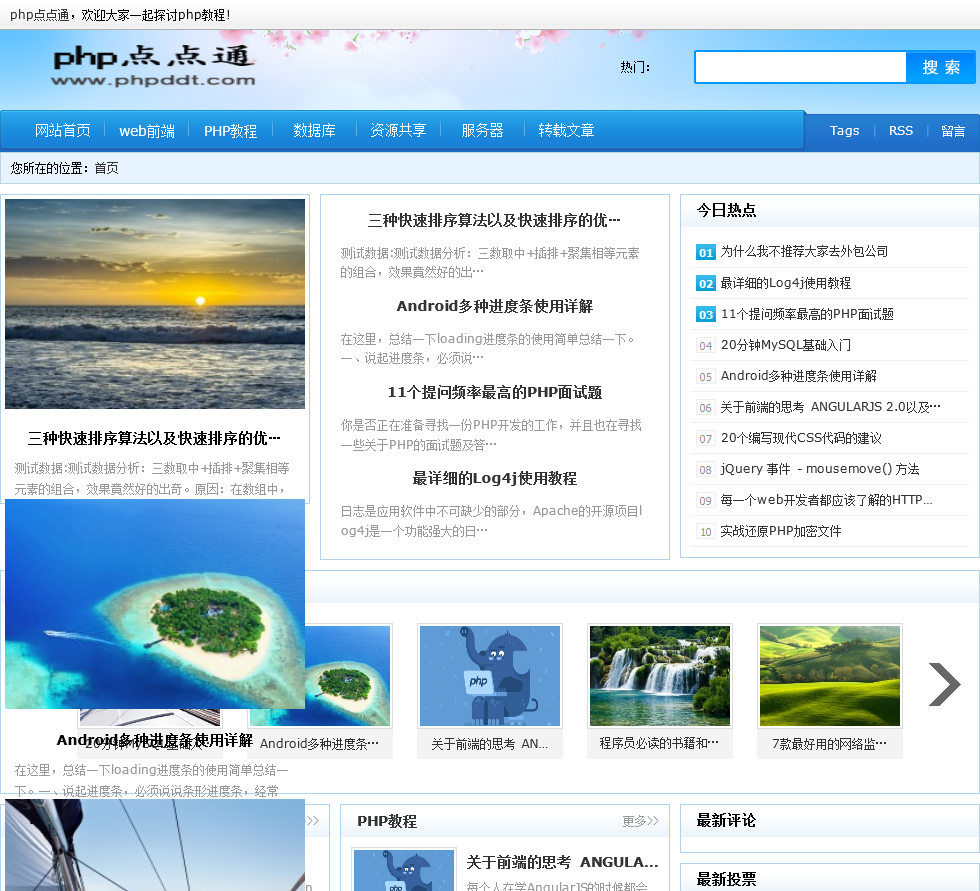Open caption Android多种进度条 under island thumbnail
The height and width of the screenshot is (891, 980).
[x=319, y=744]
